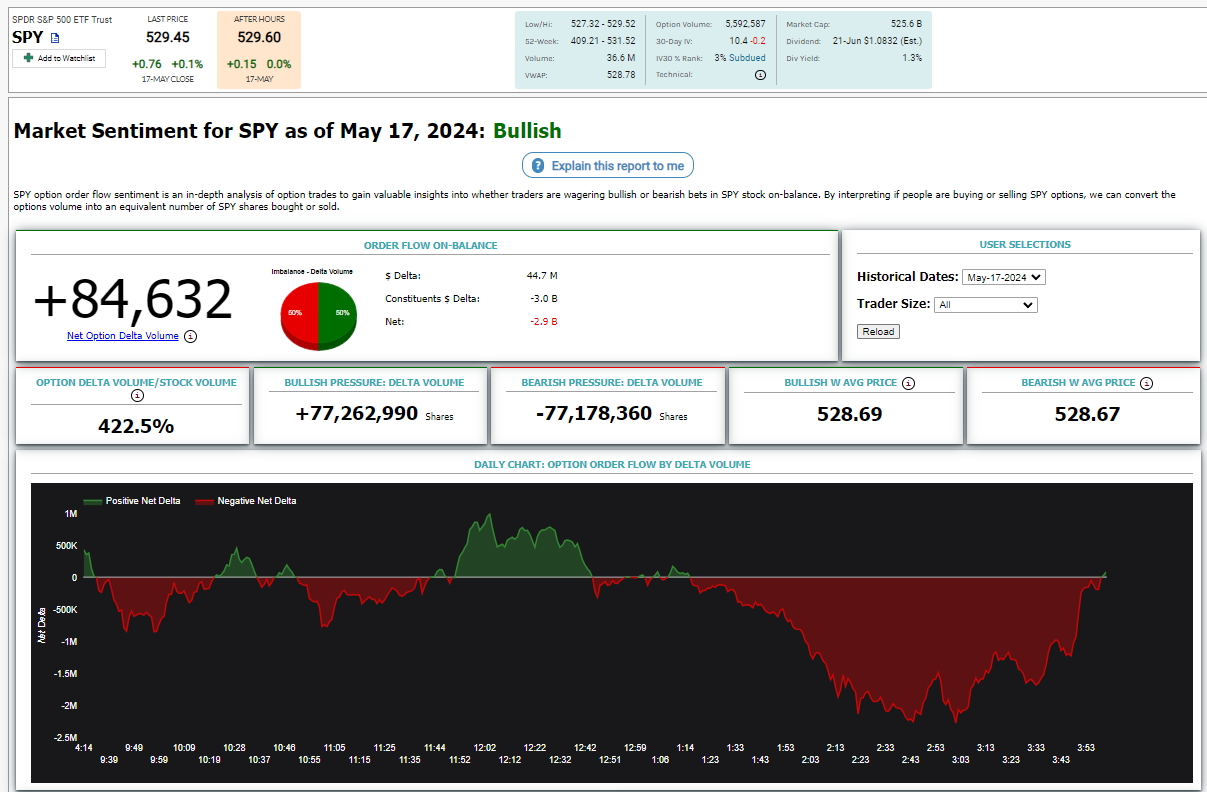This screenshot has height=792, width=1207.
Task: Click the daily option order flow chart area
Action: click(612, 632)
